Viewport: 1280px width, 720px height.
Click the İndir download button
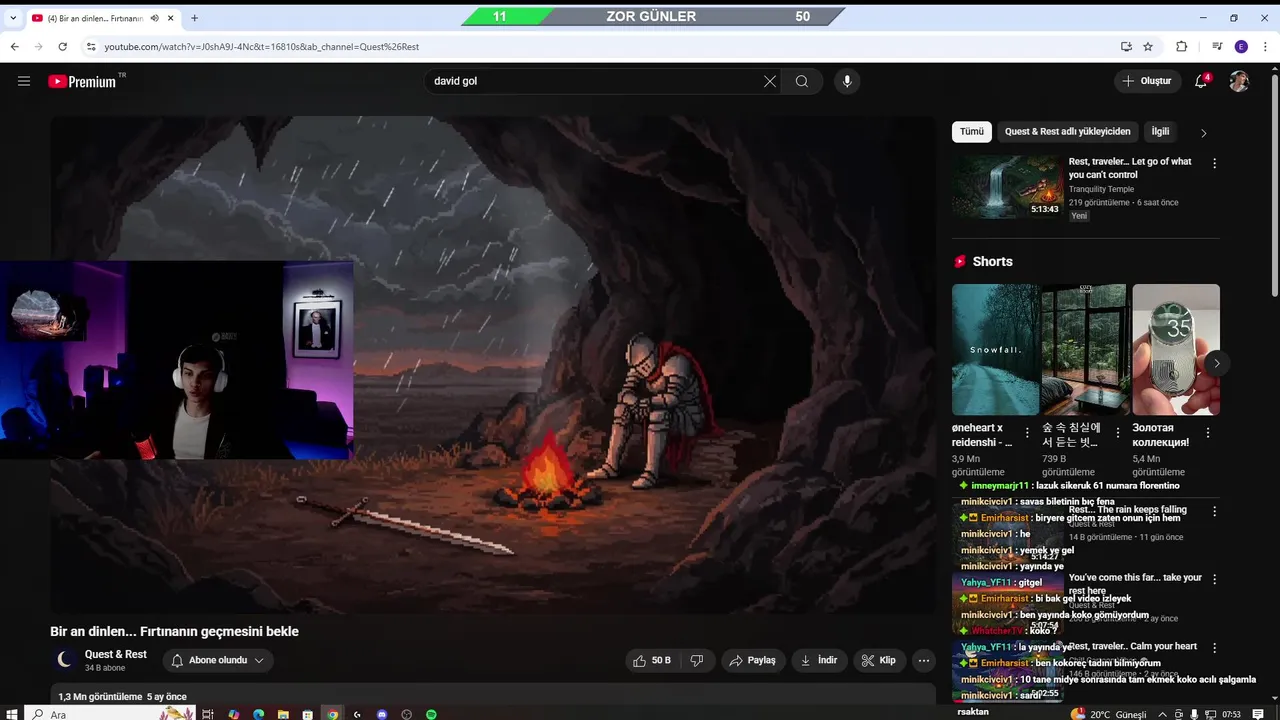[819, 660]
